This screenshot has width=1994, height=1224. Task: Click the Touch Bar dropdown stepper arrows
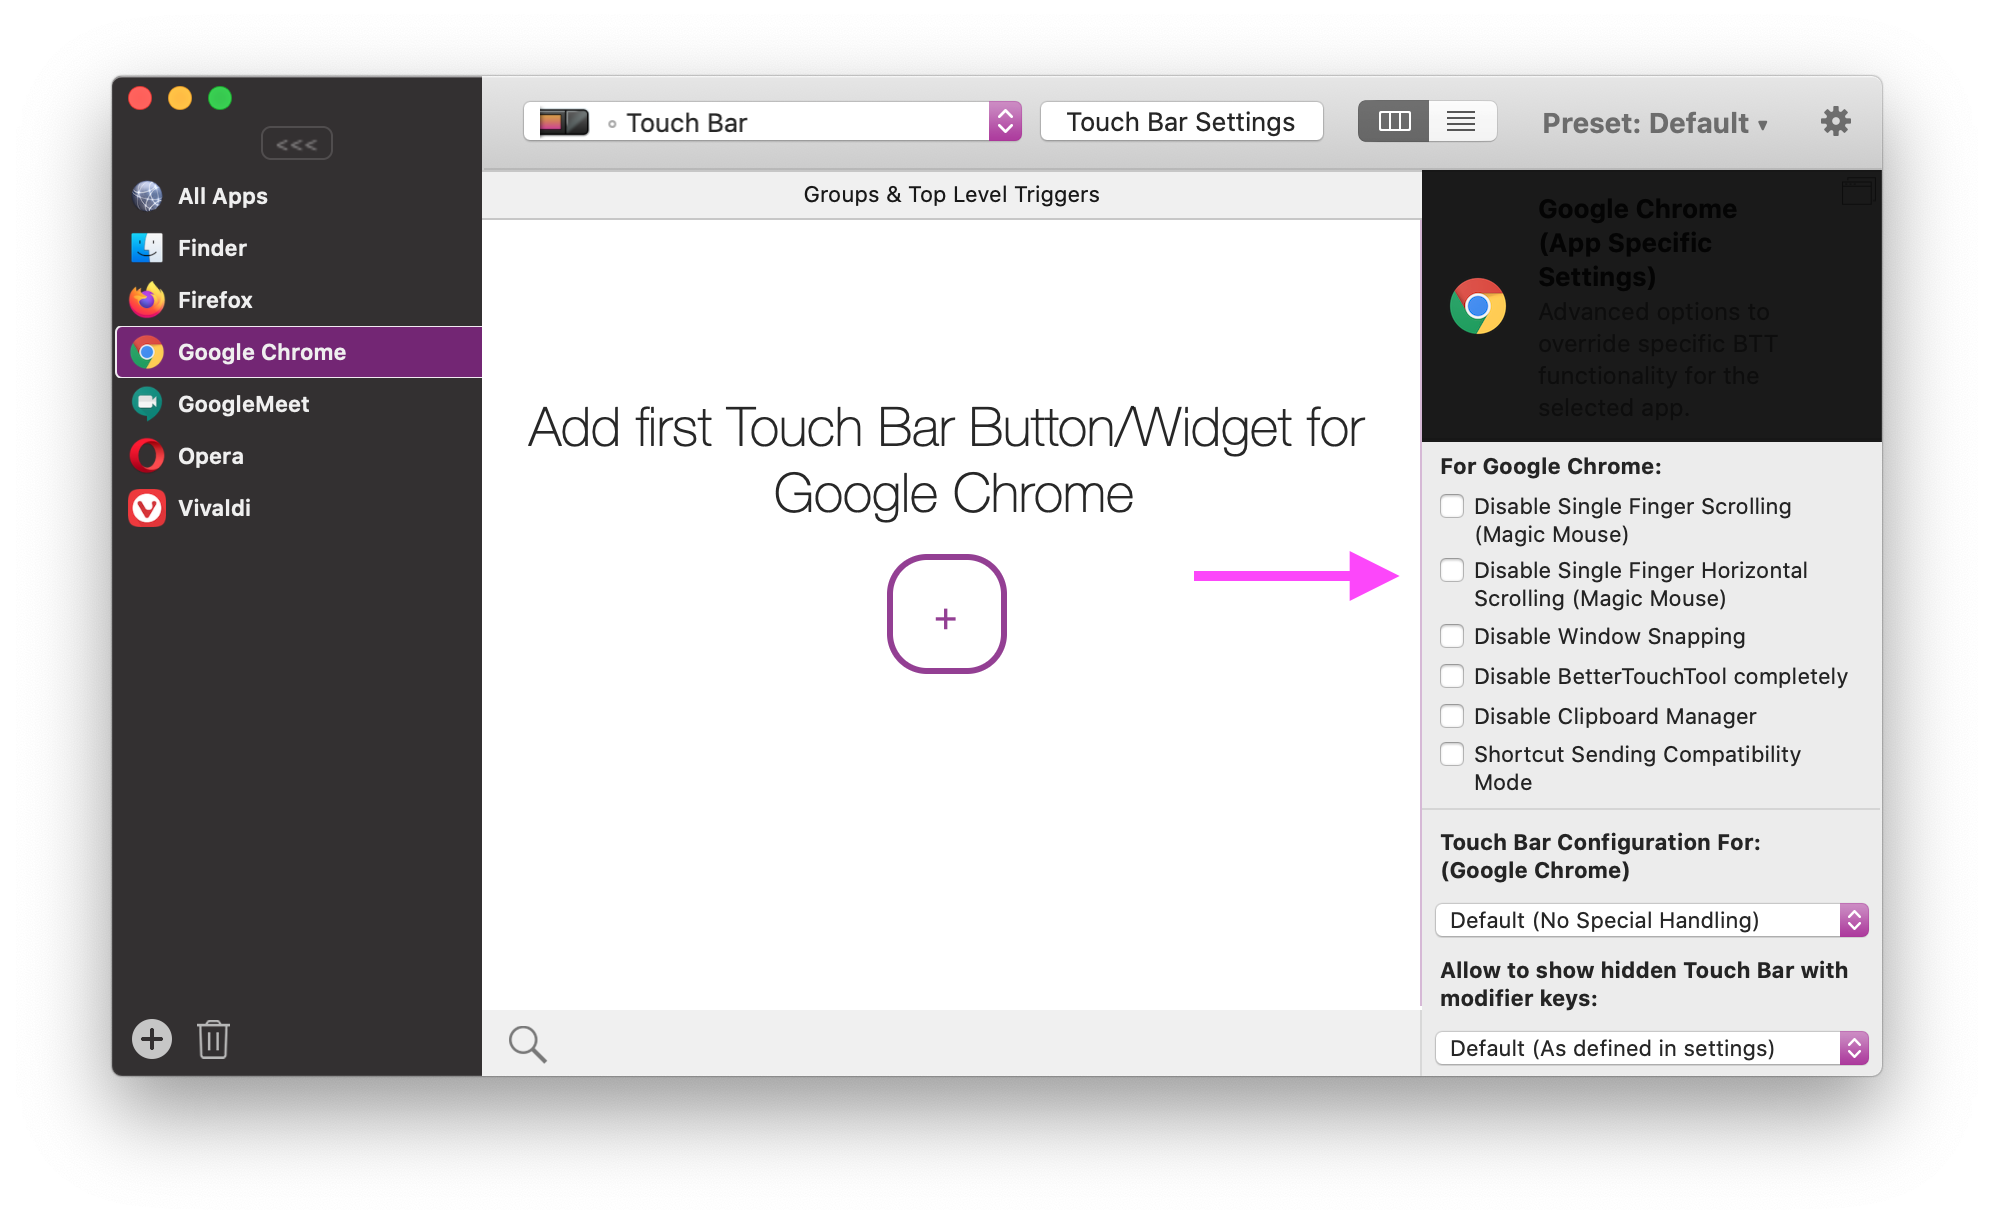pyautogui.click(x=1005, y=122)
